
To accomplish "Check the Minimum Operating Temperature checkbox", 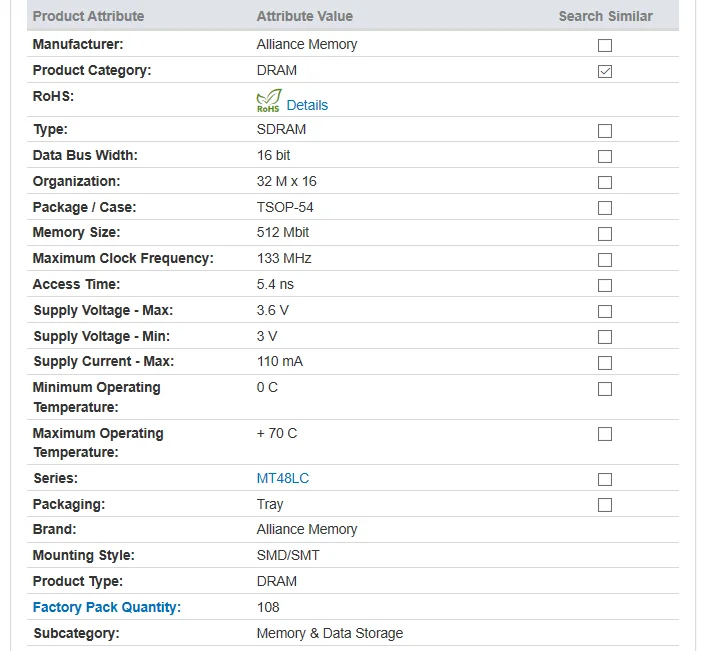I will [x=604, y=389].
